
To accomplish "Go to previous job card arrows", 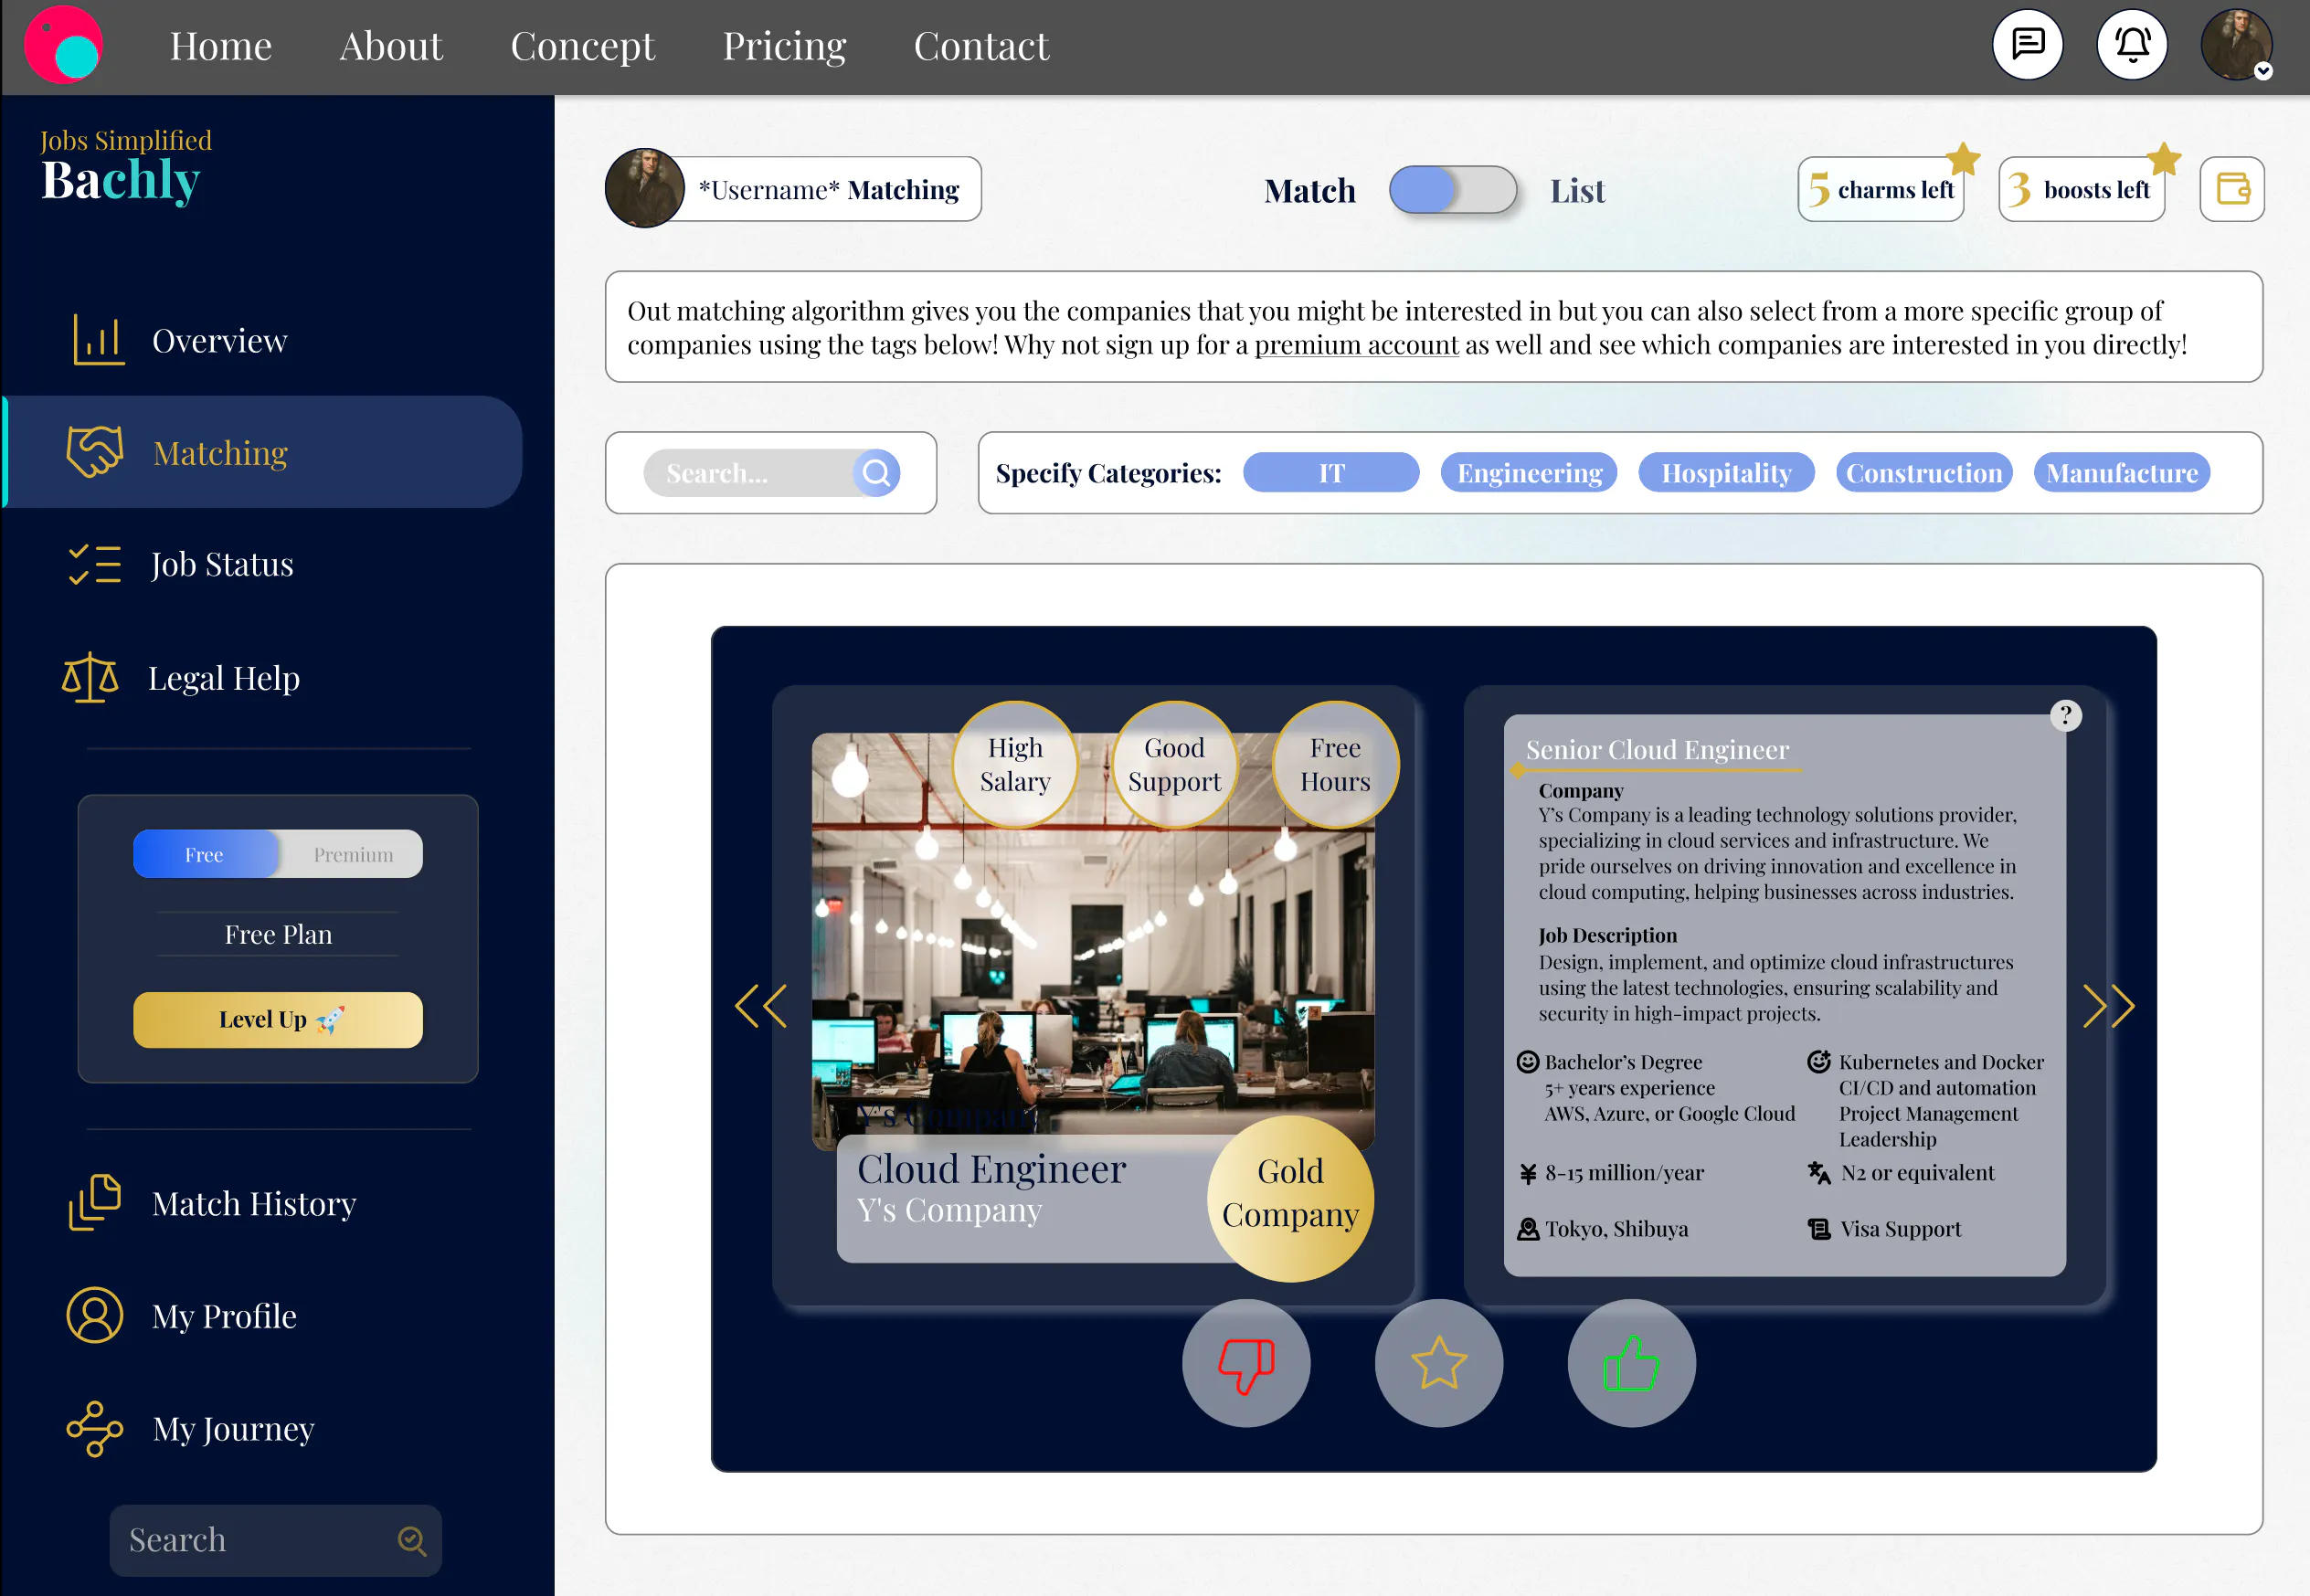I will click(761, 1006).
